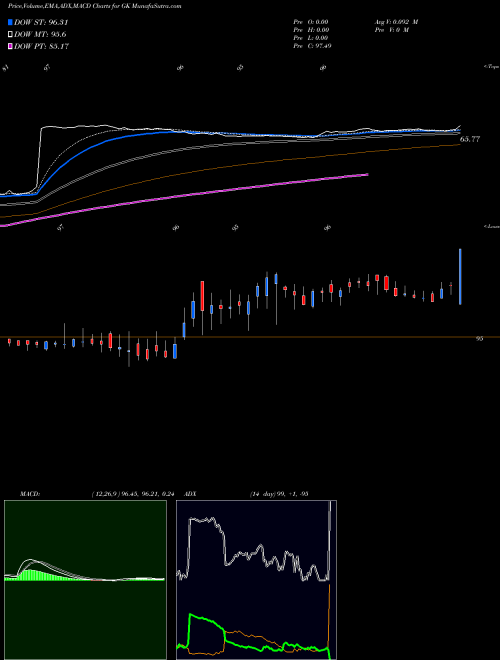Select the Pre O: 0.00 value
The height and width of the screenshot is (660, 500).
coord(311,22)
